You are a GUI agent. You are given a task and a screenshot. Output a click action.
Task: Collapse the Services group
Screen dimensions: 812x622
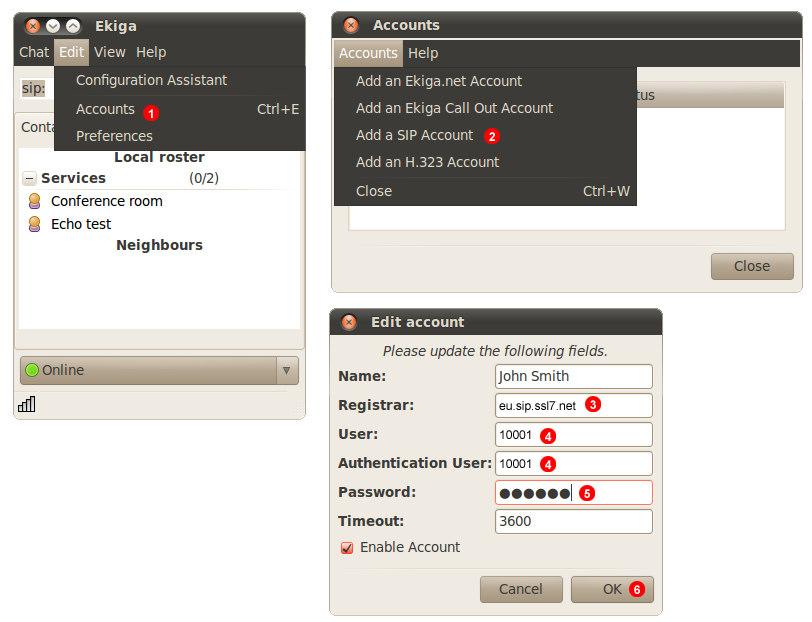[30, 179]
